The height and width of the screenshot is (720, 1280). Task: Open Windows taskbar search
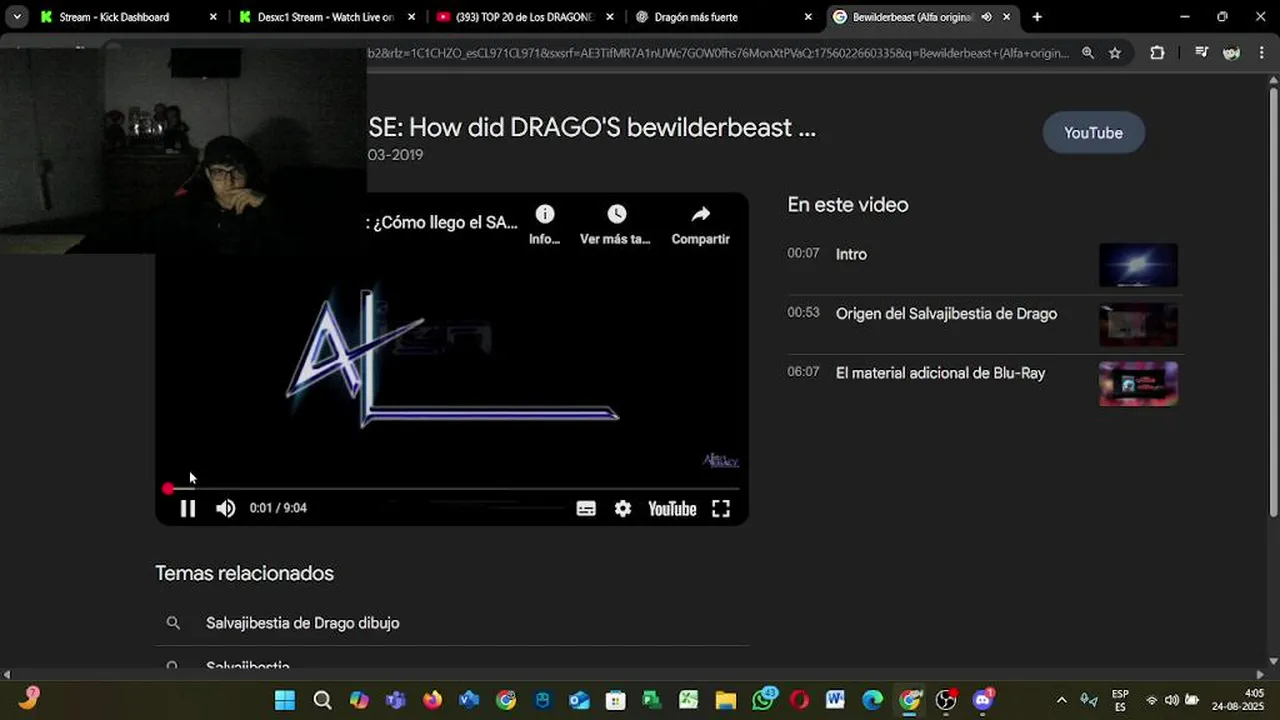[x=322, y=700]
